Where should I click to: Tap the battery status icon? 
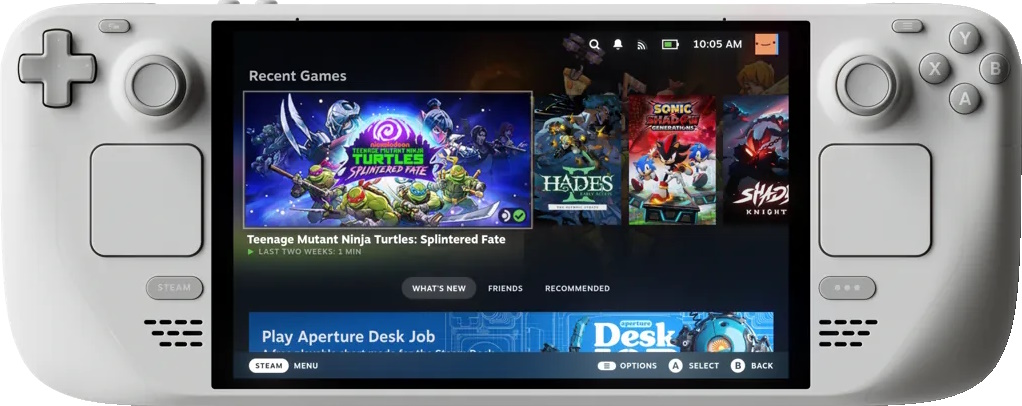(670, 44)
